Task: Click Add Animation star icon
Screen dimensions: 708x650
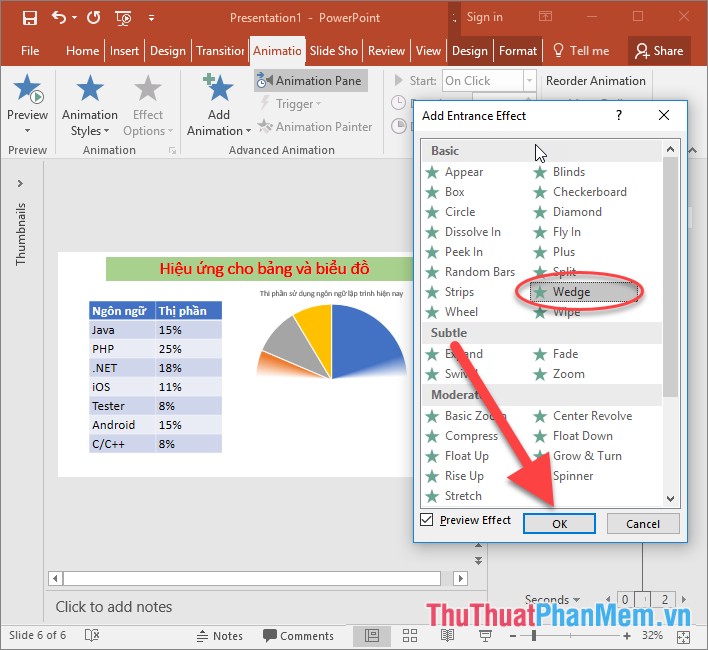Action: tap(219, 87)
